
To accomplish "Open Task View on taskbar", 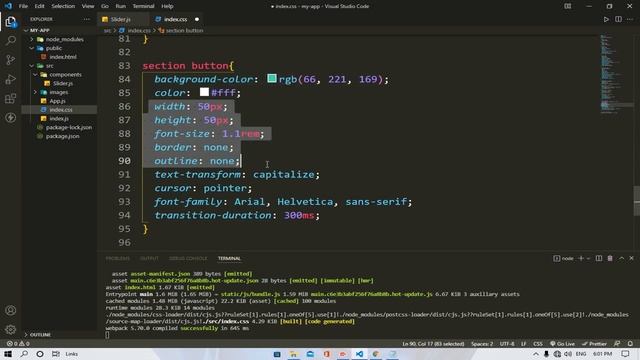I will pyautogui.click(x=56, y=354).
